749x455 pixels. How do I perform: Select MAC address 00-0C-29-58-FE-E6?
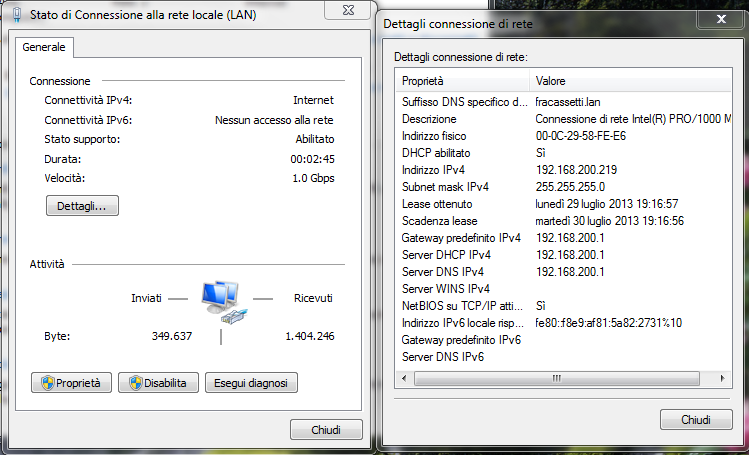[x=581, y=136]
